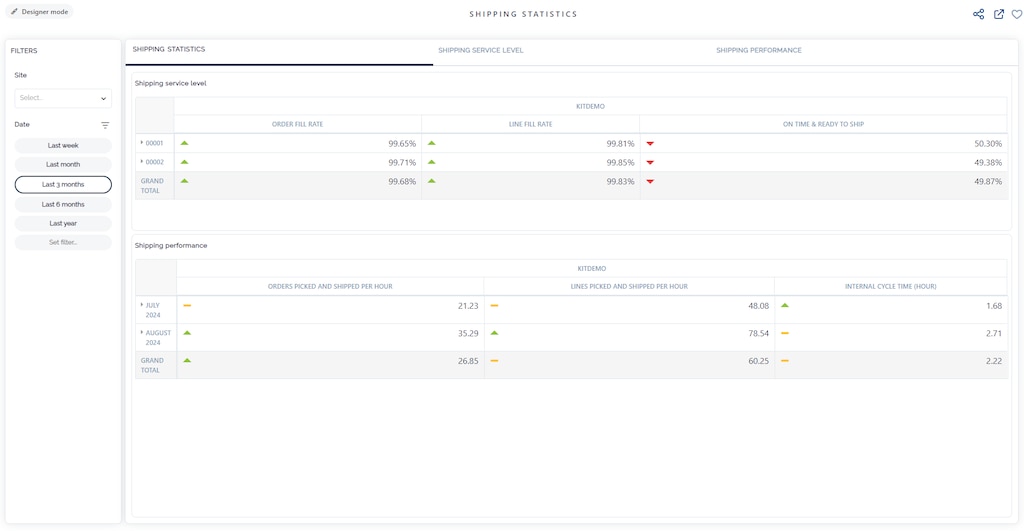The height and width of the screenshot is (531, 1024).
Task: Click the Date filter options icon
Action: pos(105,125)
